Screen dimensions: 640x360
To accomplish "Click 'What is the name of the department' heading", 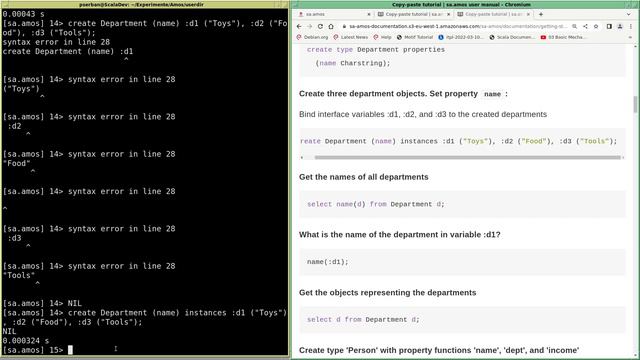I will (400, 235).
